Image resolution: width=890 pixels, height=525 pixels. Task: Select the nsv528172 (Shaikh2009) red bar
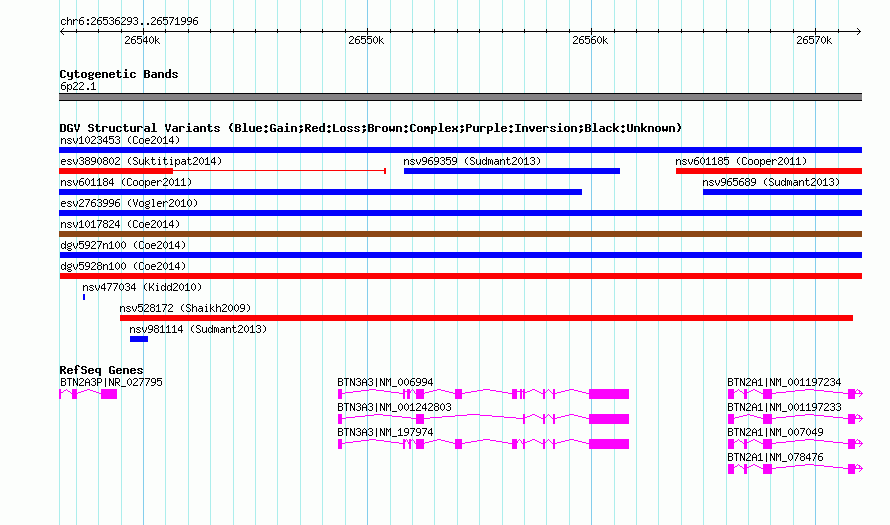tap(486, 318)
